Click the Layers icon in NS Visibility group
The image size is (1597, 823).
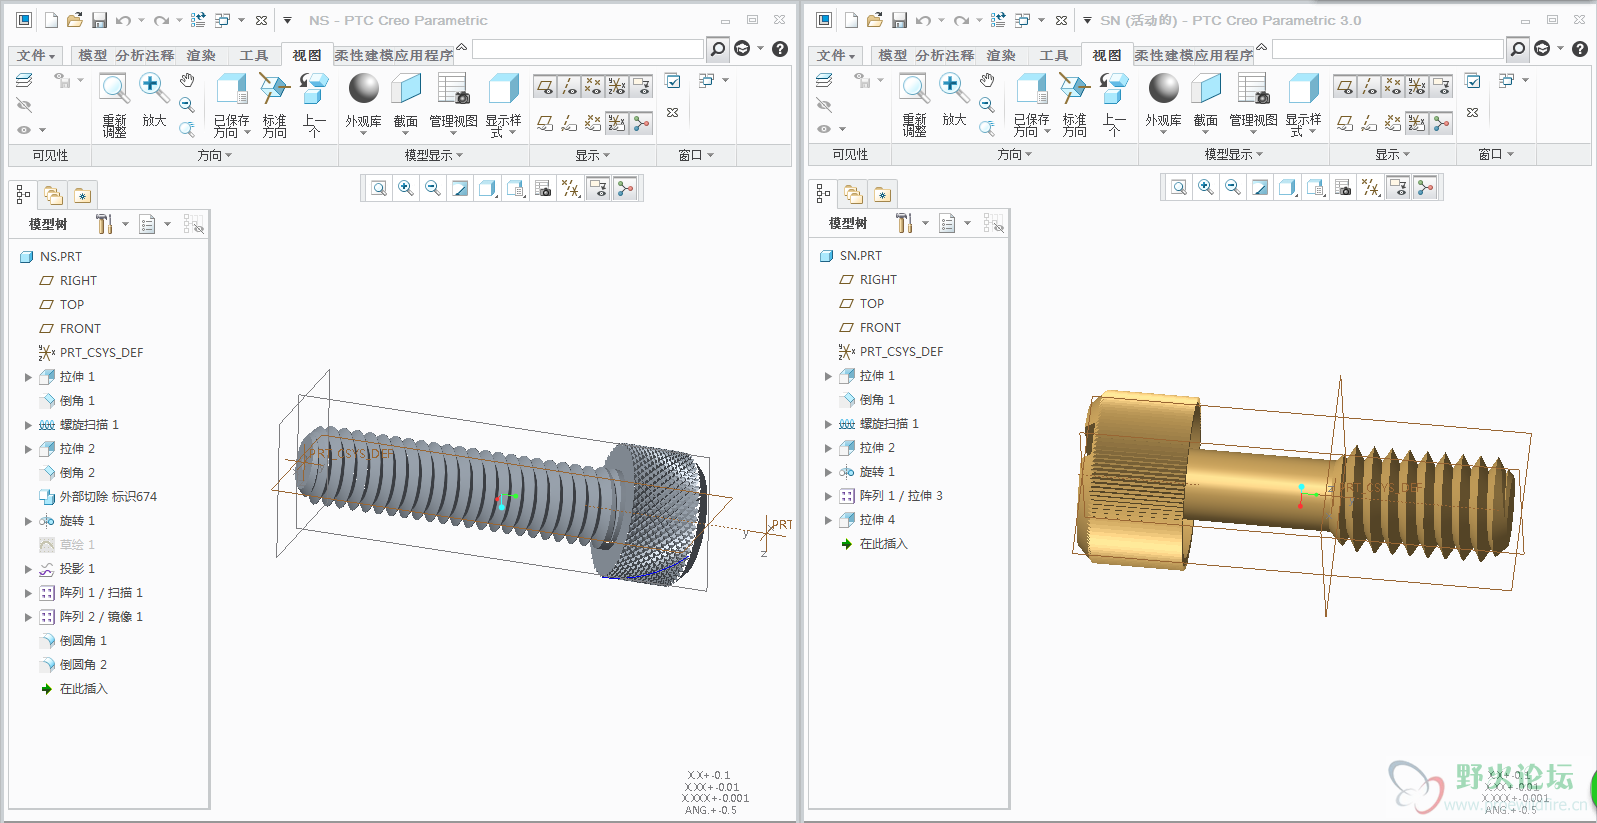click(24, 80)
